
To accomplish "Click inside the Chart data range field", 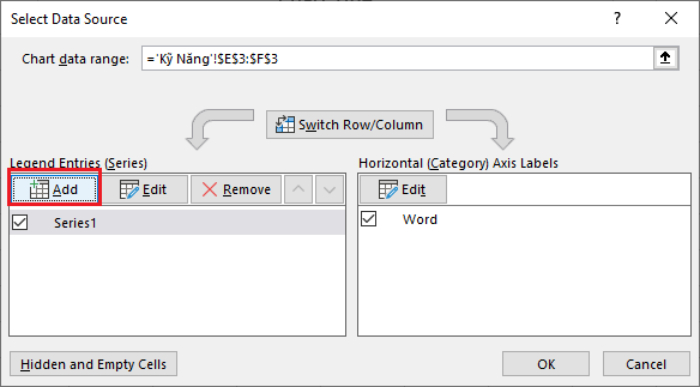I will pyautogui.click(x=397, y=58).
